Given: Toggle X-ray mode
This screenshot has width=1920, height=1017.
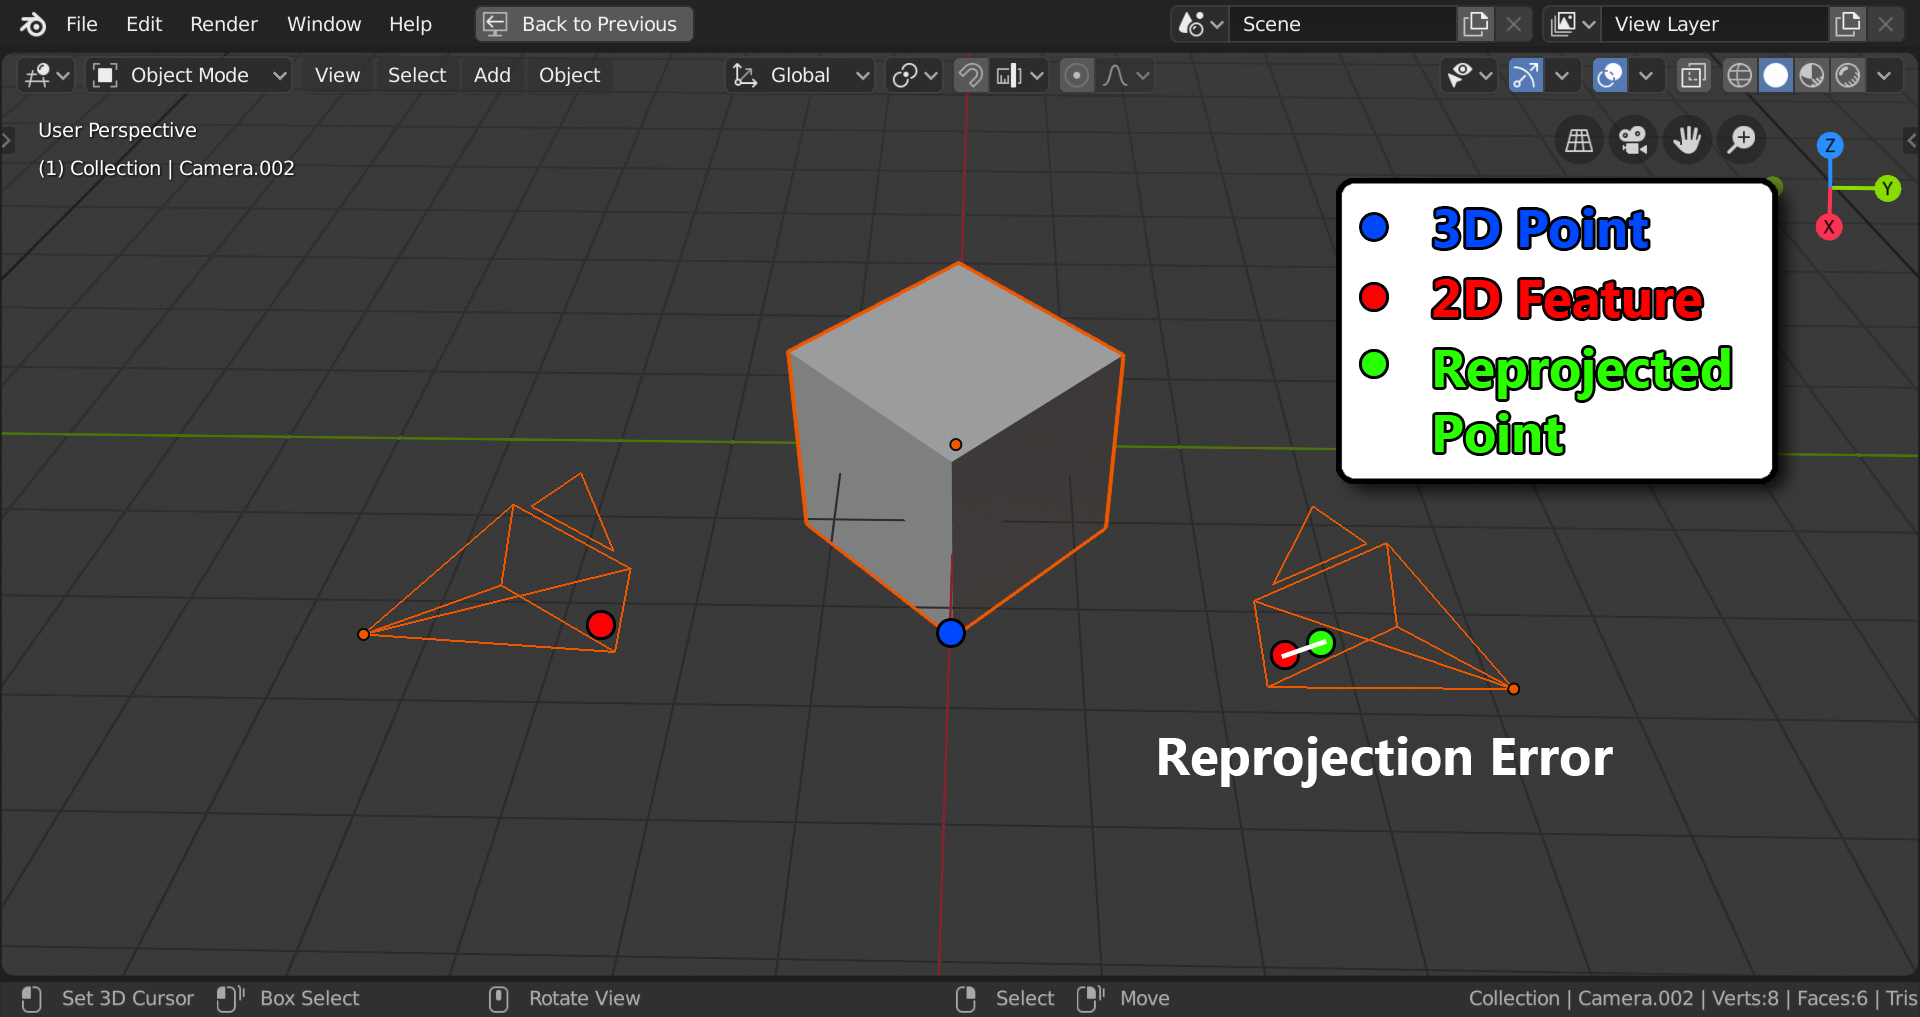Looking at the screenshot, I should click(x=1693, y=75).
